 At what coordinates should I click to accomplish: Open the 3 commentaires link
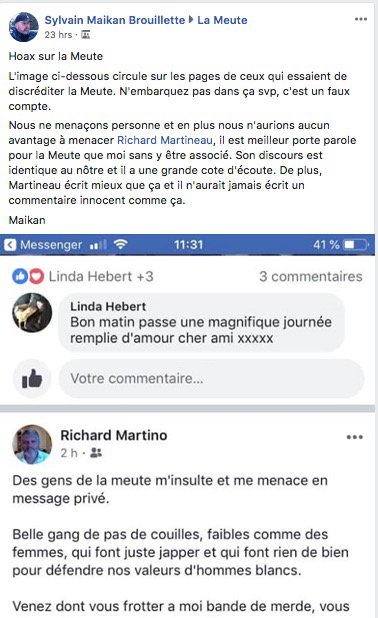[x=311, y=277]
